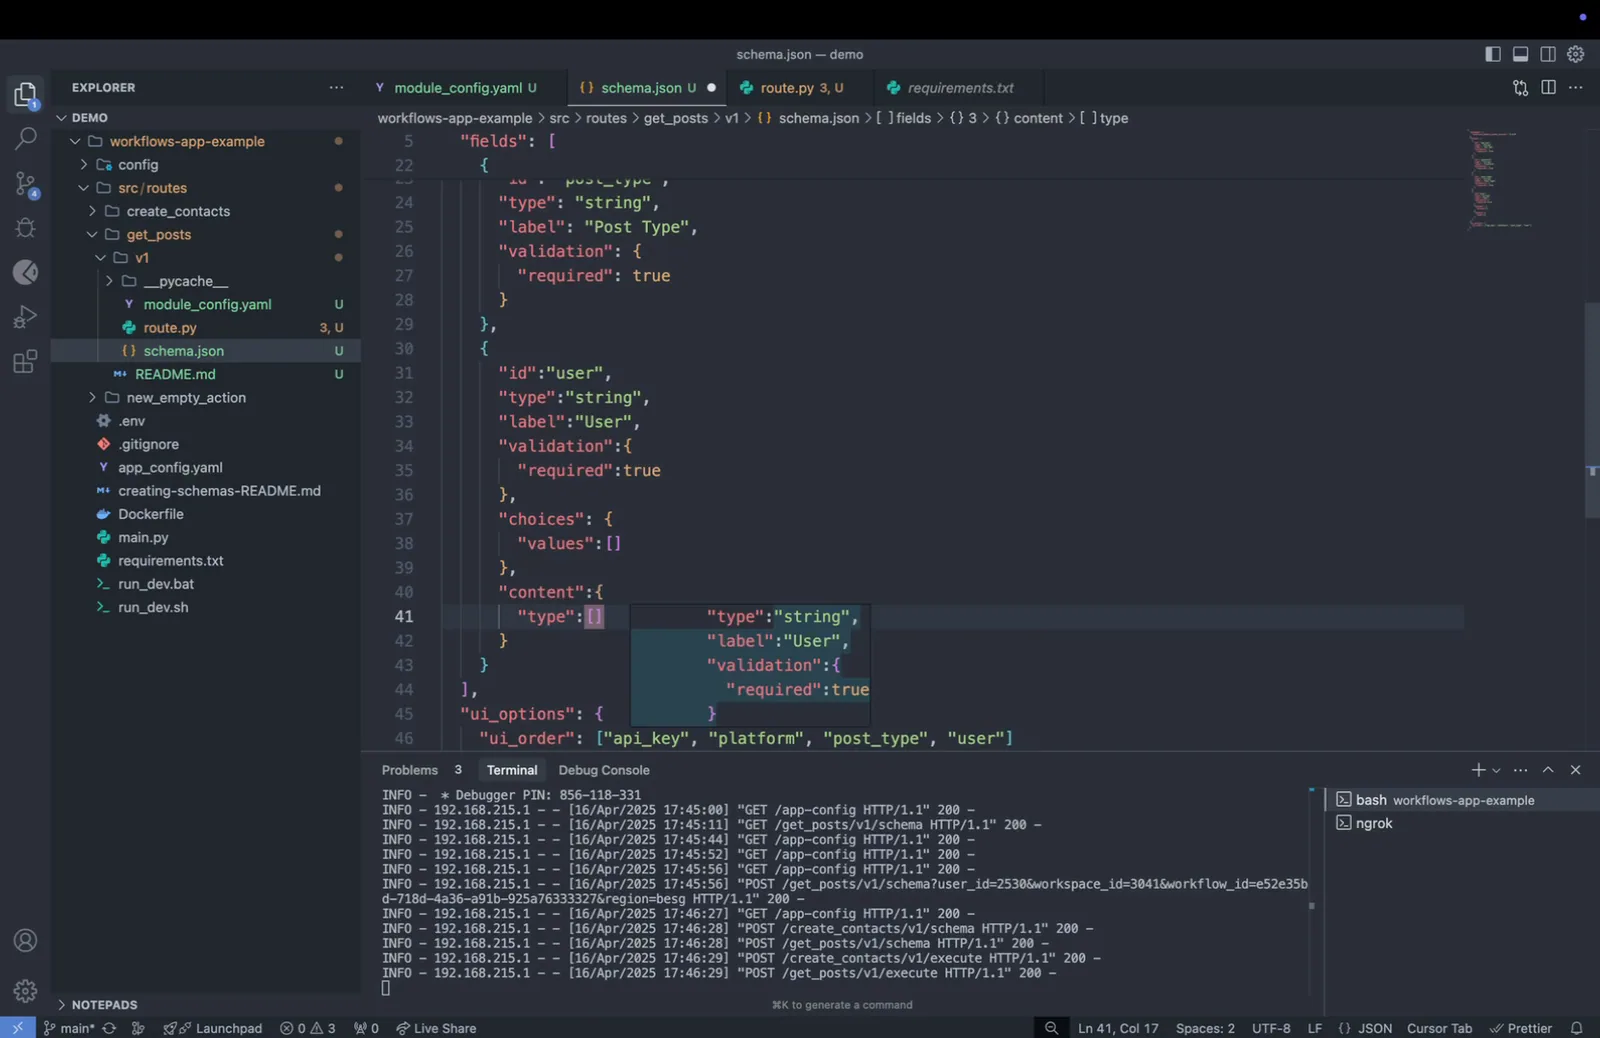Open the Accounts icon in activity bar
Viewport: 1600px width, 1038px height.
click(x=25, y=941)
